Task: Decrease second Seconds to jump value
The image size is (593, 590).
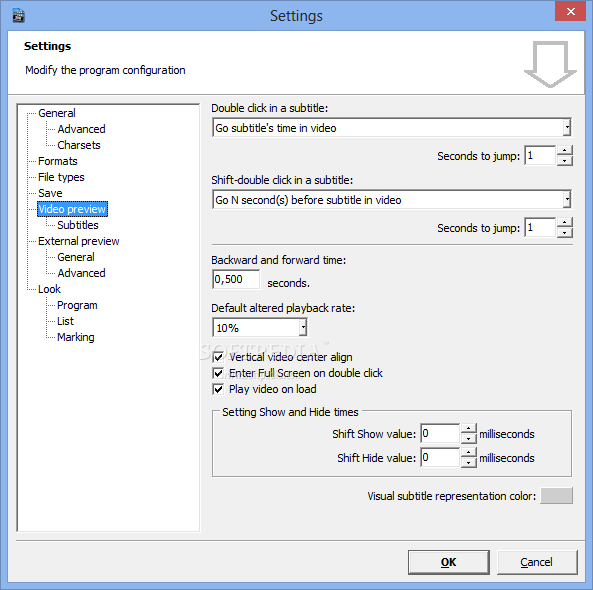Action: coord(565,233)
